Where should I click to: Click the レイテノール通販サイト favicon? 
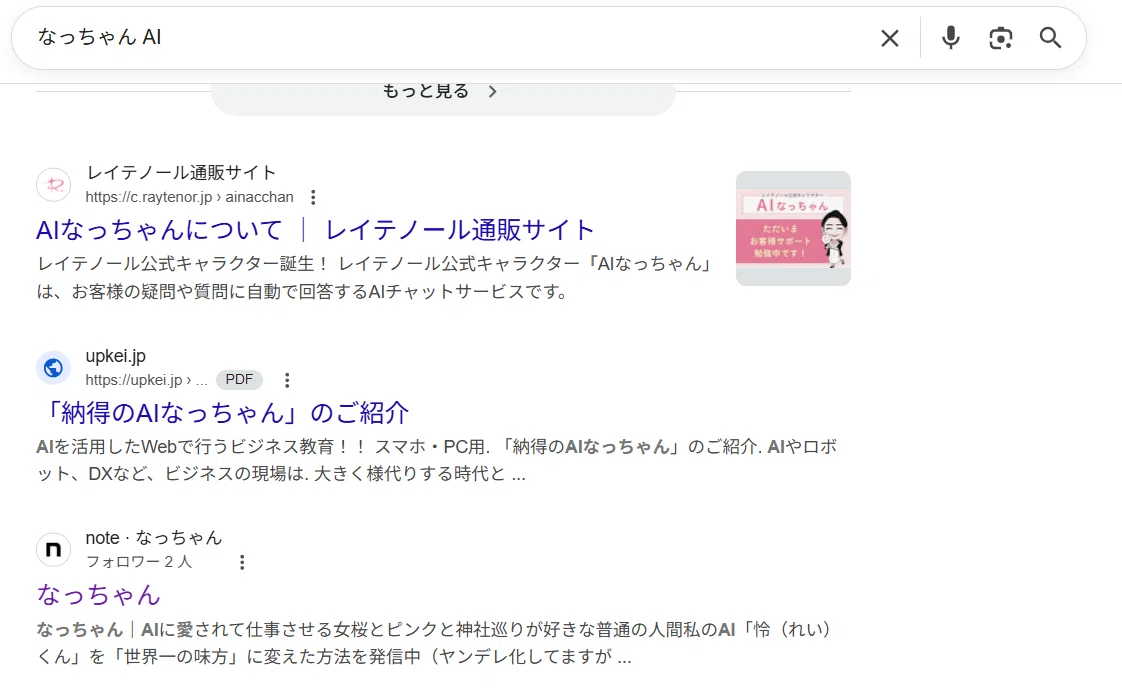click(x=54, y=185)
